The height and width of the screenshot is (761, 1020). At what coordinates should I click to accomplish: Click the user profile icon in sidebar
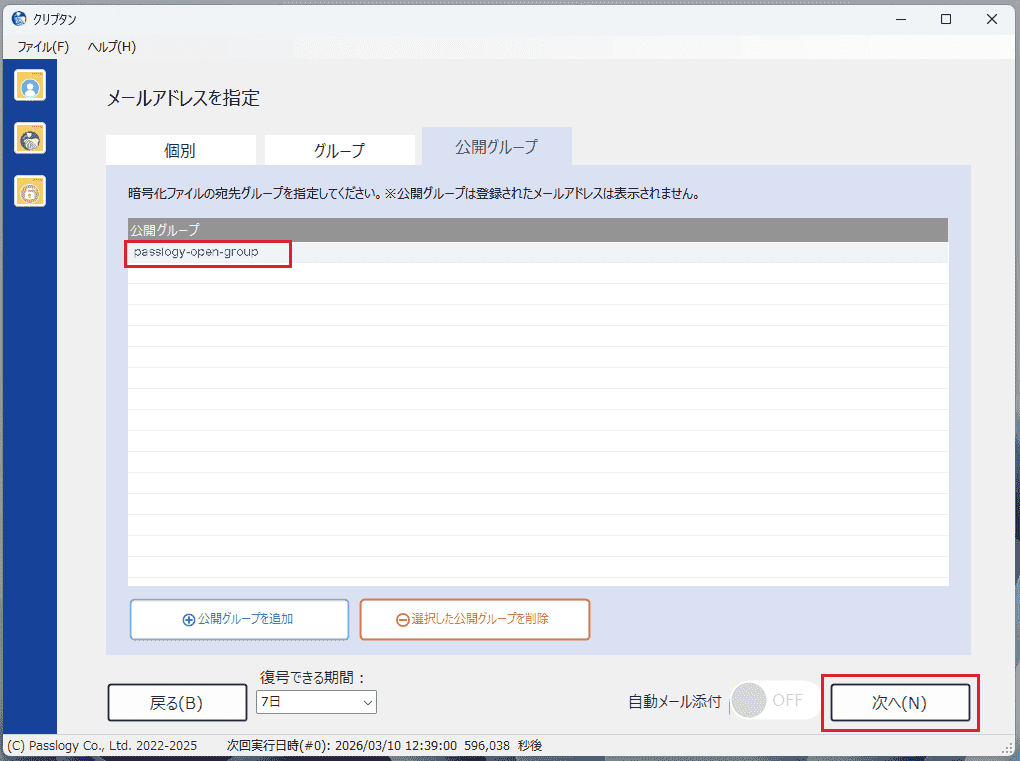click(30, 86)
